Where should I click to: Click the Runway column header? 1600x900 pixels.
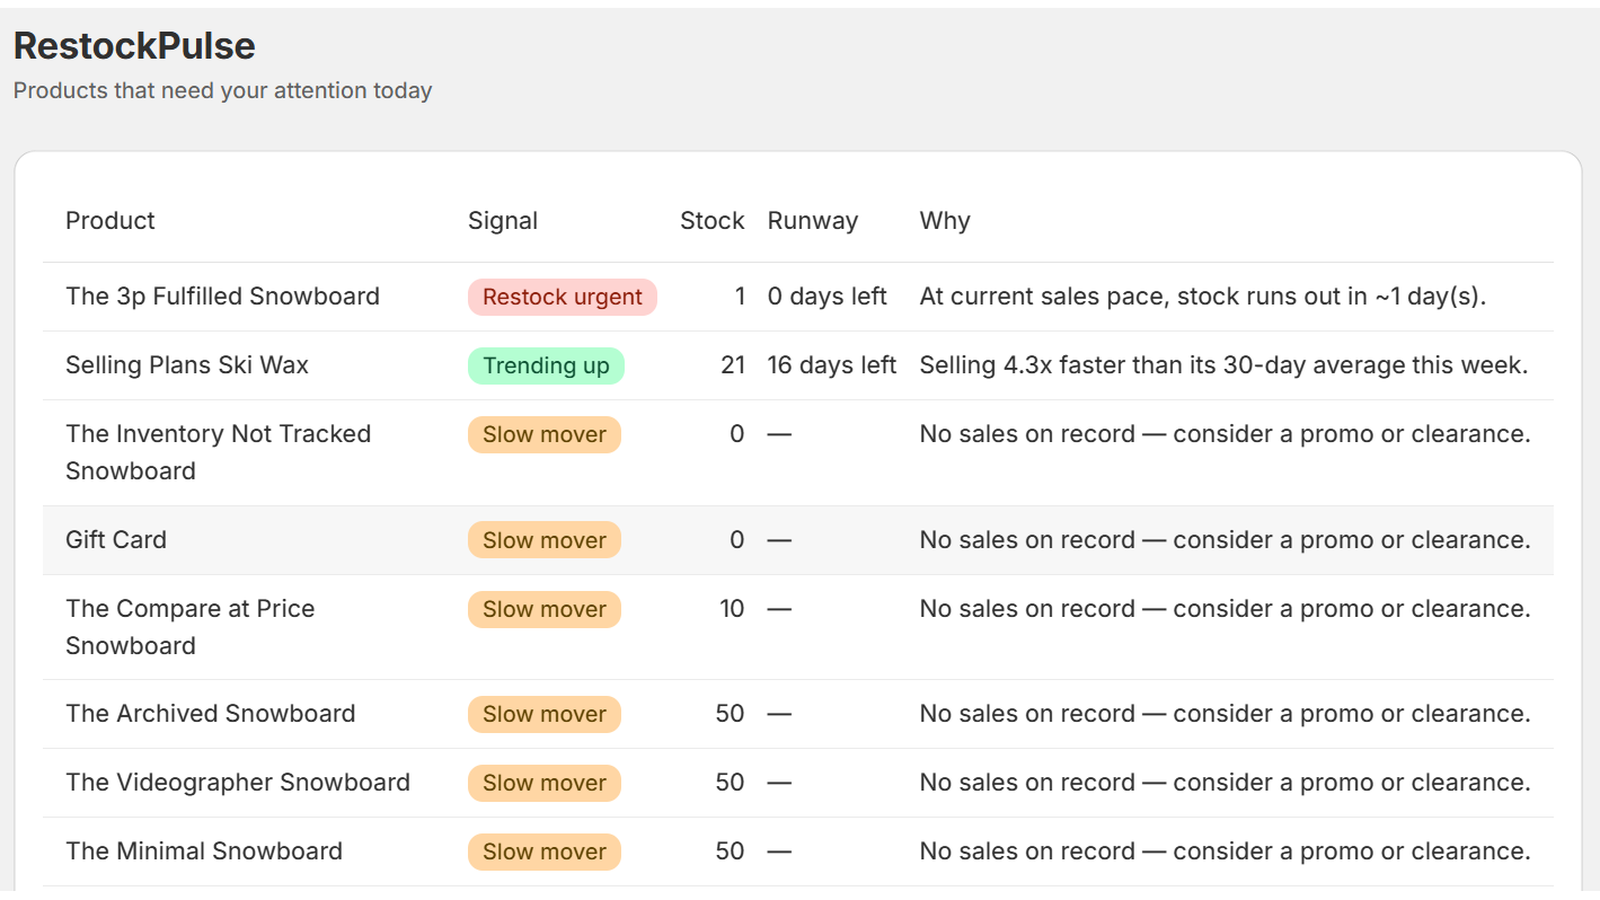(812, 221)
